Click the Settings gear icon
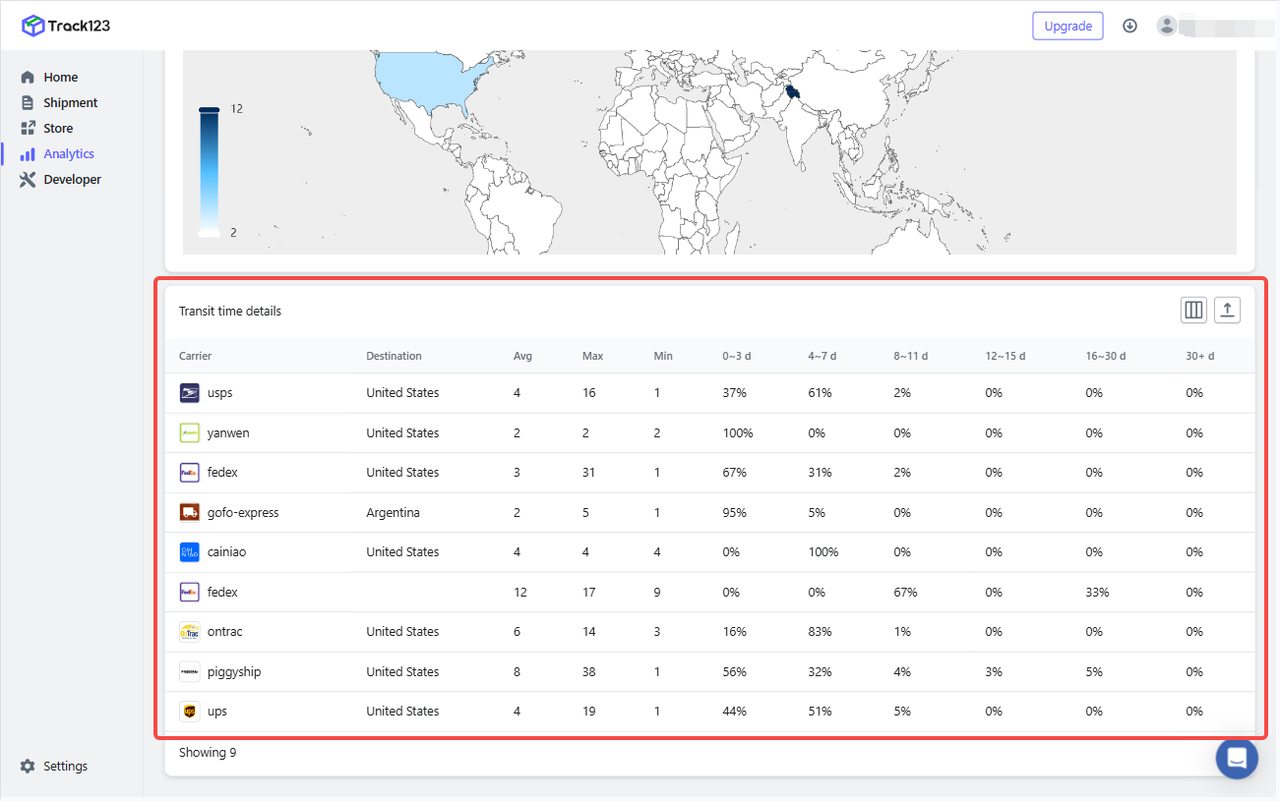 pos(28,766)
